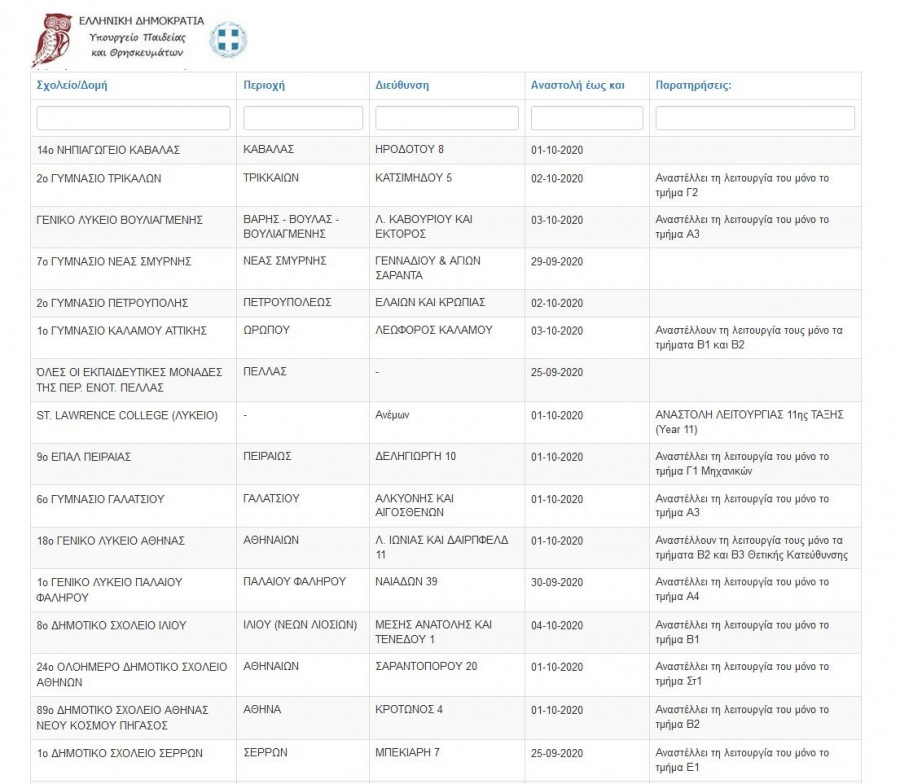Focus the Σχολείο/Δομή filter input field
The width and height of the screenshot is (900, 784).
click(x=132, y=118)
